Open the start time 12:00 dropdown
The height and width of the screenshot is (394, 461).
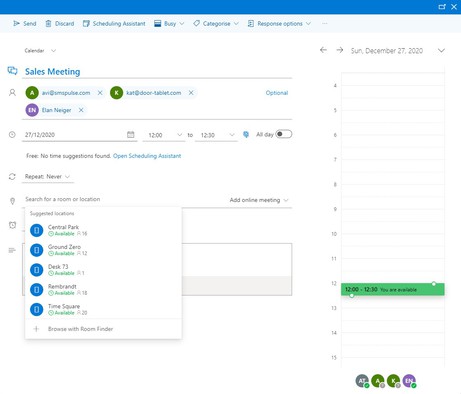[x=164, y=135]
